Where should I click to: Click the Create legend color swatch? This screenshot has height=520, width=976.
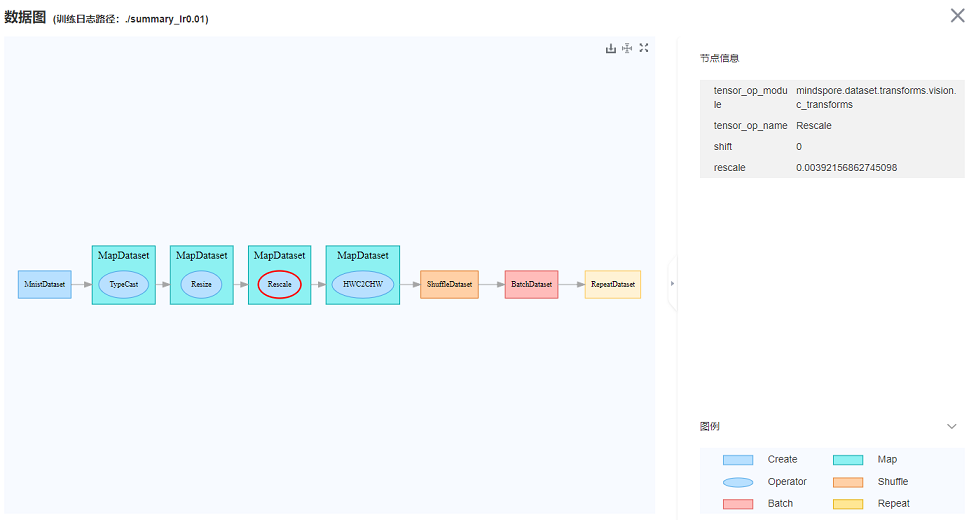click(738, 460)
